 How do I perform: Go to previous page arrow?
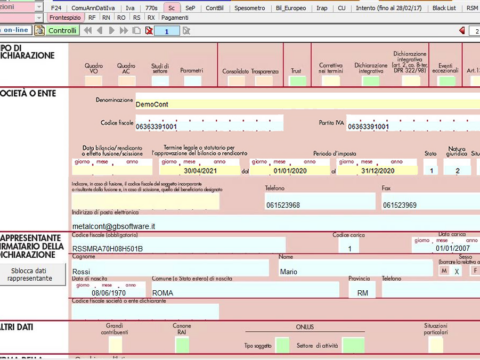click(99, 31)
